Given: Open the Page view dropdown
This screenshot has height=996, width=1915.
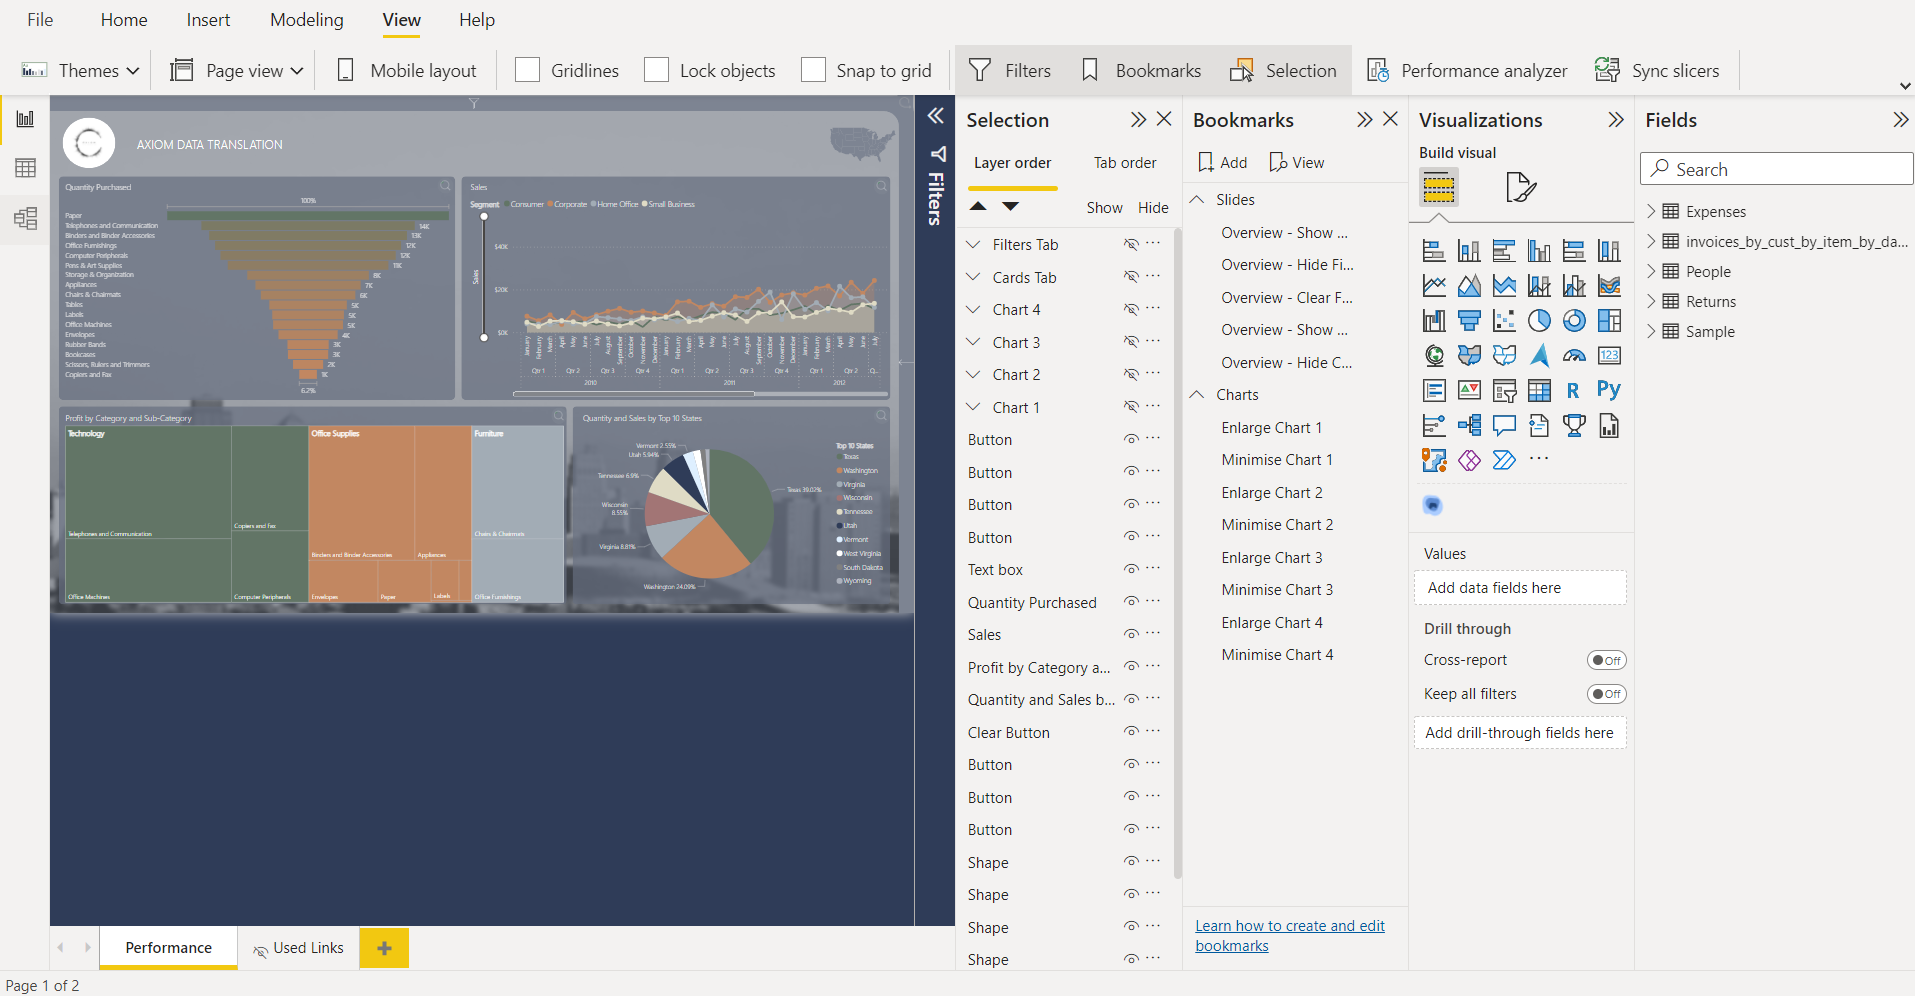Looking at the screenshot, I should coord(237,70).
